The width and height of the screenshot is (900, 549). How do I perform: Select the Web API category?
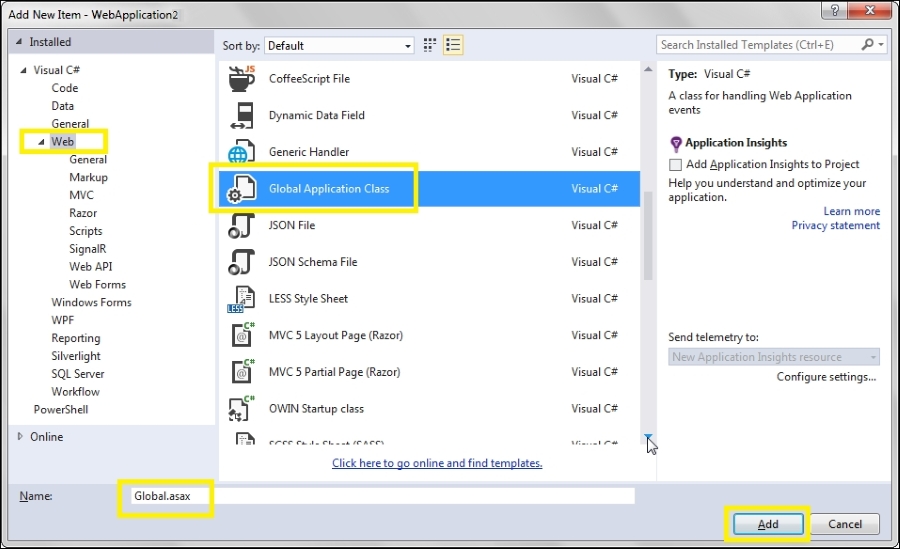(x=91, y=266)
